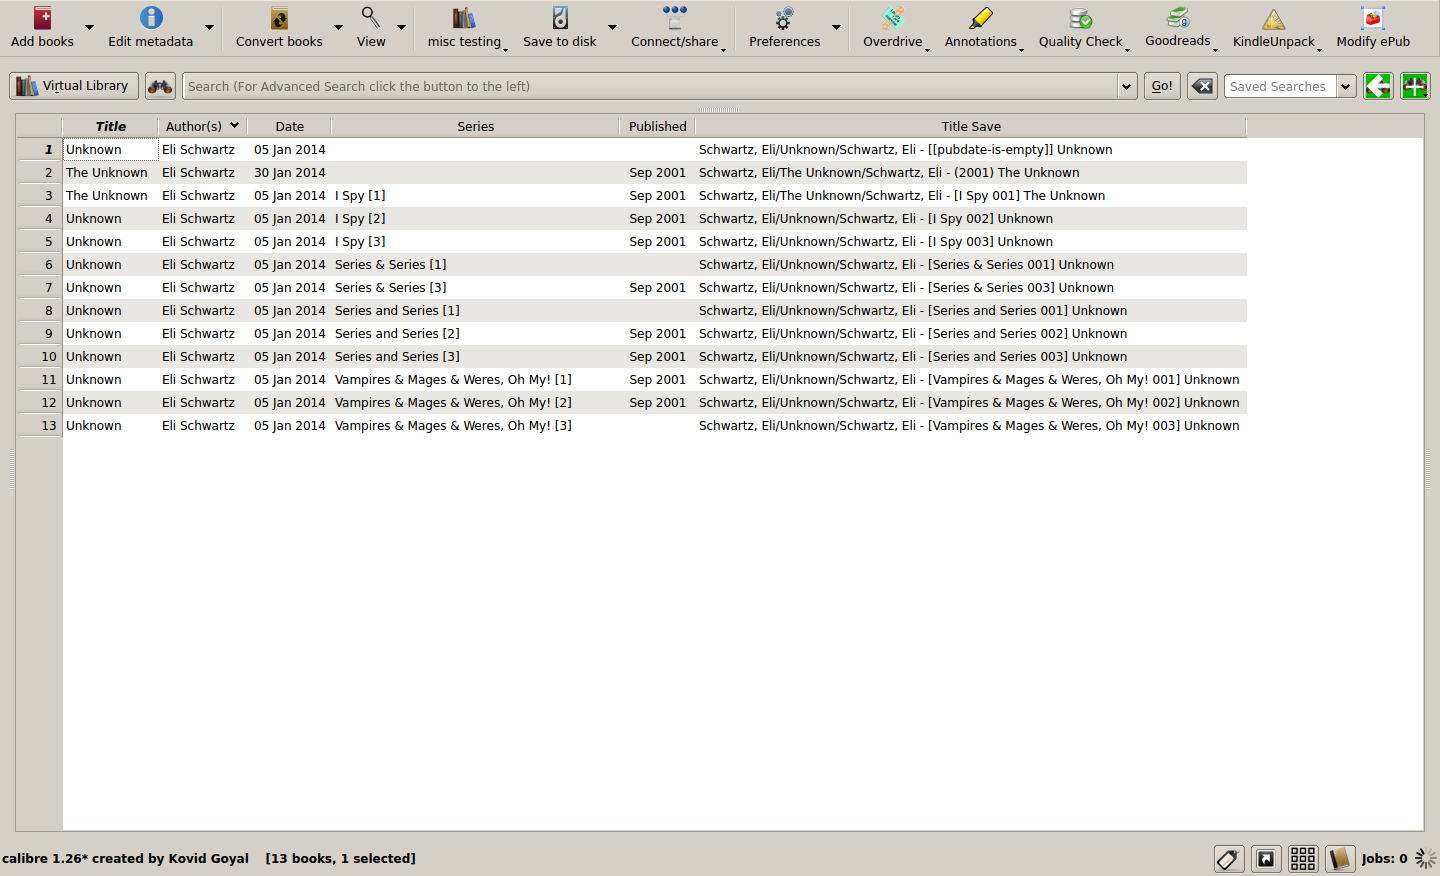Sort by the Author(s) column header
Viewport: 1440px width, 876px height.
[202, 126]
